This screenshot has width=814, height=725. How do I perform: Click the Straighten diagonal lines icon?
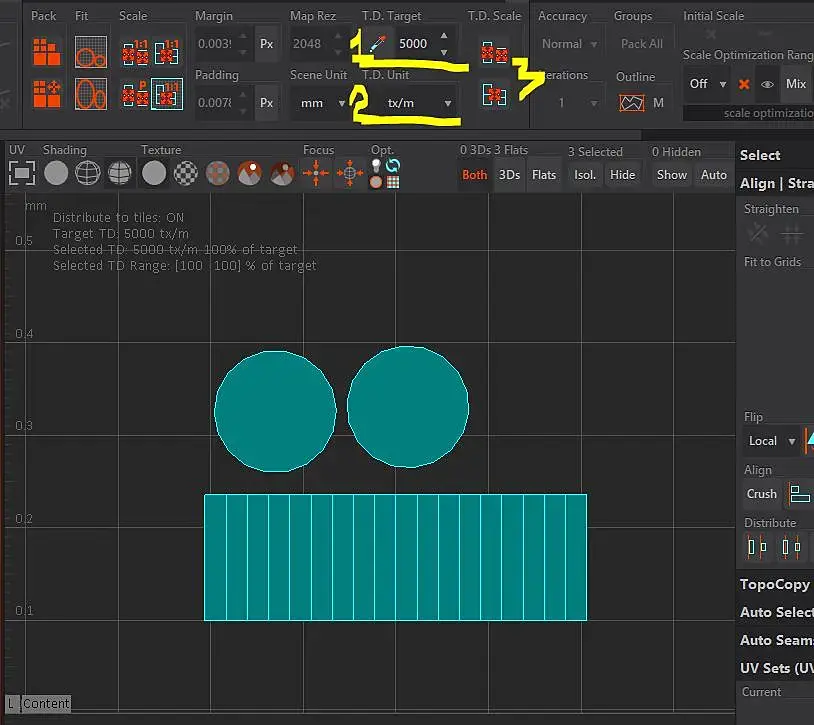(758, 234)
